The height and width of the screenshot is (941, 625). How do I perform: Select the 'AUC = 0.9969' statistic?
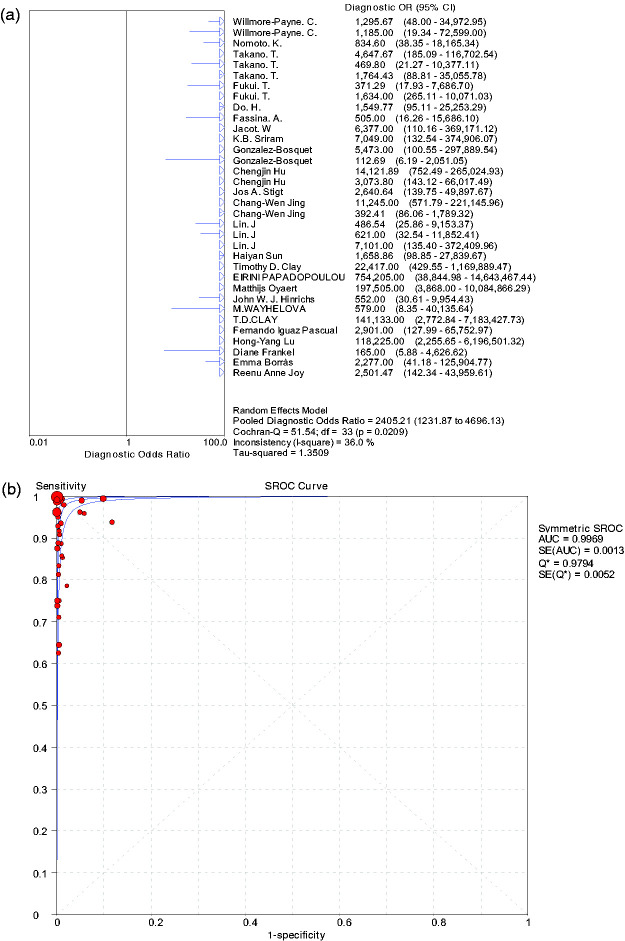pyautogui.click(x=570, y=540)
